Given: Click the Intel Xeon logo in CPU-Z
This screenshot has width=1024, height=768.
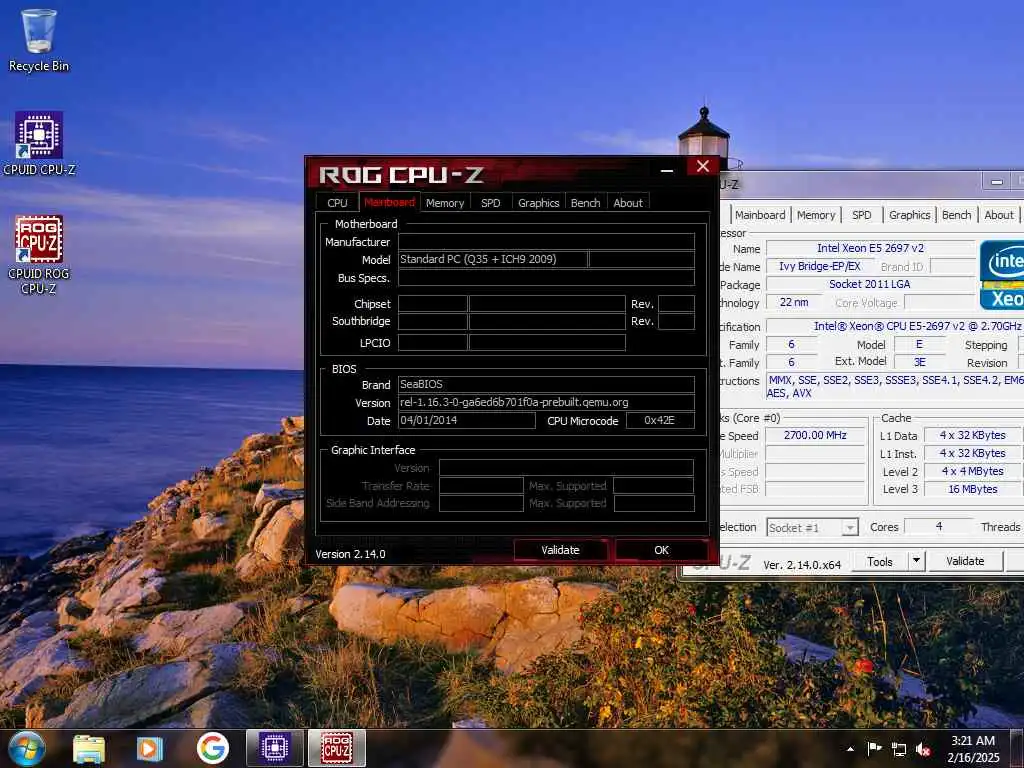Looking at the screenshot, I should click(1002, 275).
